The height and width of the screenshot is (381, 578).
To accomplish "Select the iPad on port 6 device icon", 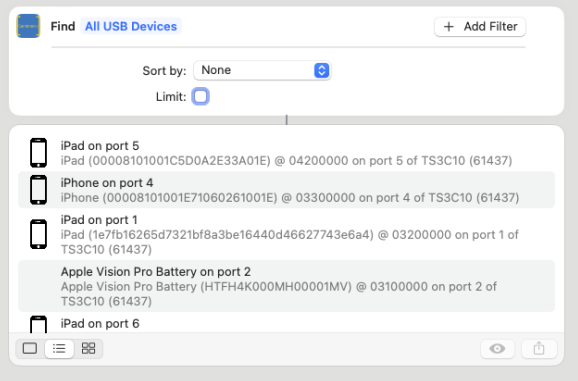I will point(38,324).
